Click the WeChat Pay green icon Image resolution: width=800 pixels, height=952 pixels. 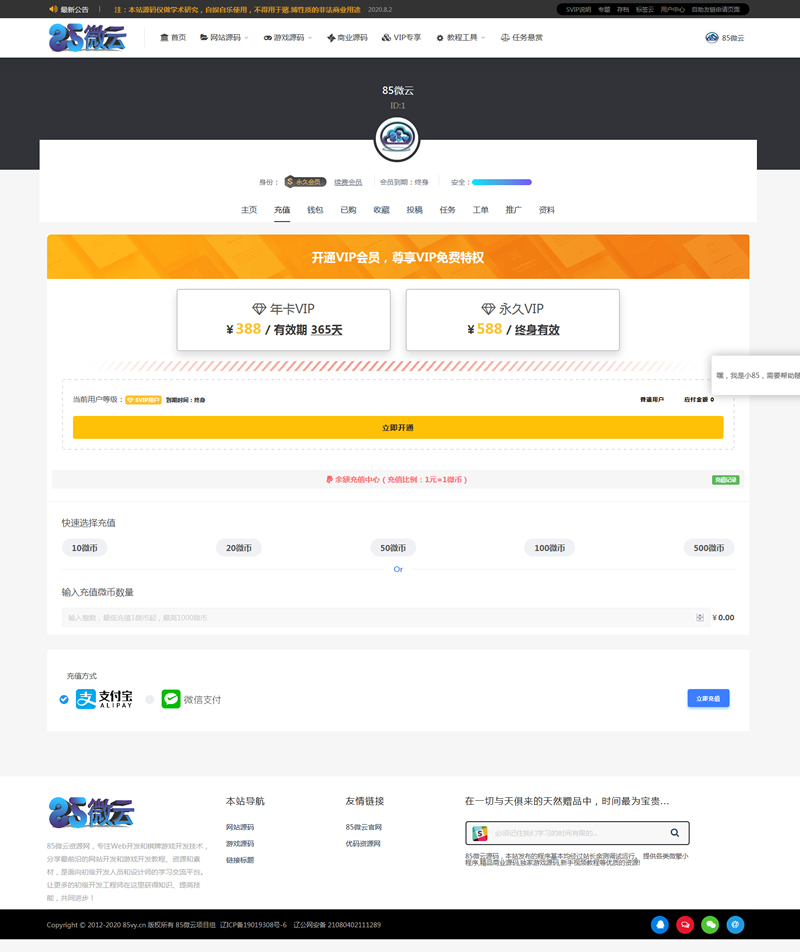click(169, 697)
